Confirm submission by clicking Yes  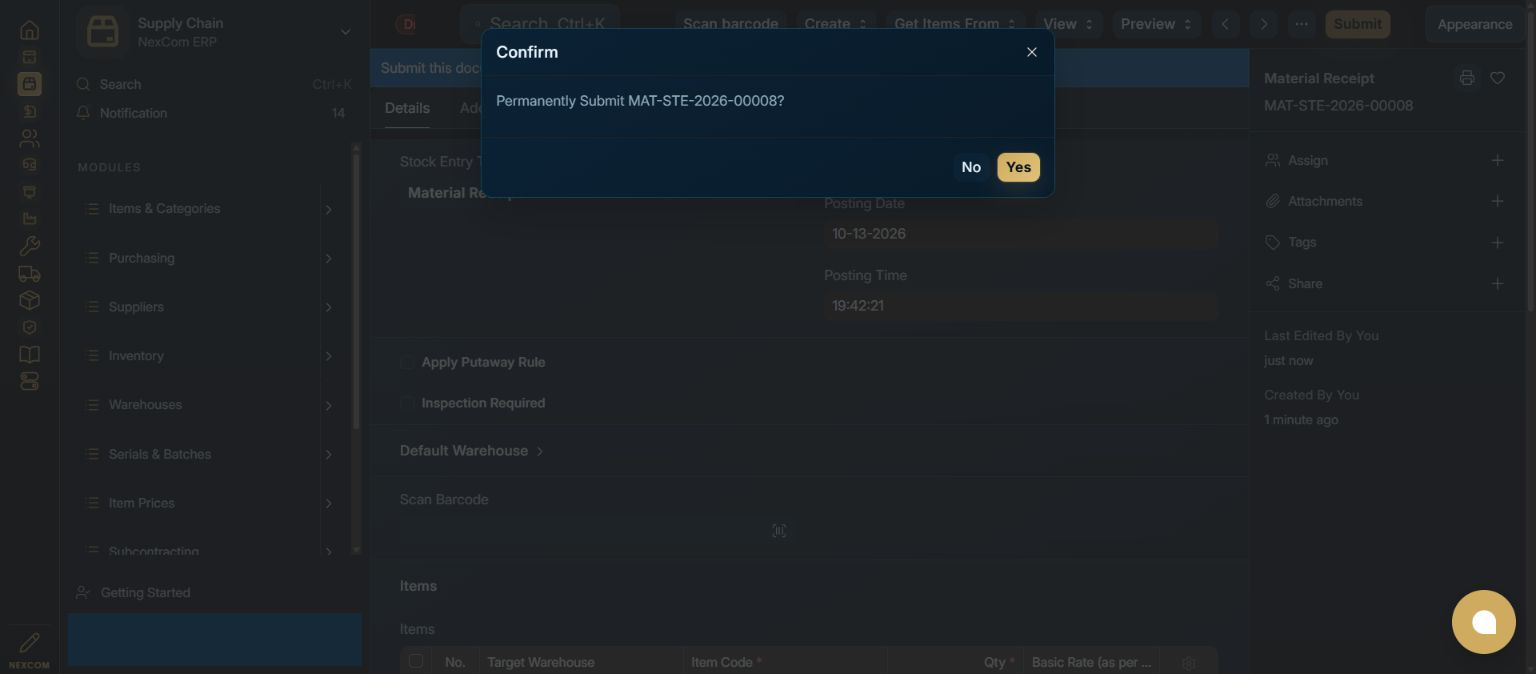1018,167
